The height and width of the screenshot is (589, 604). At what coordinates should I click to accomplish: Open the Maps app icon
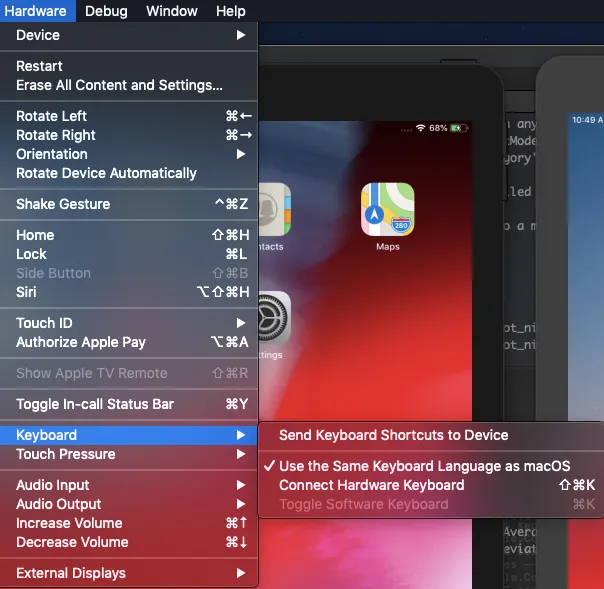[x=388, y=209]
